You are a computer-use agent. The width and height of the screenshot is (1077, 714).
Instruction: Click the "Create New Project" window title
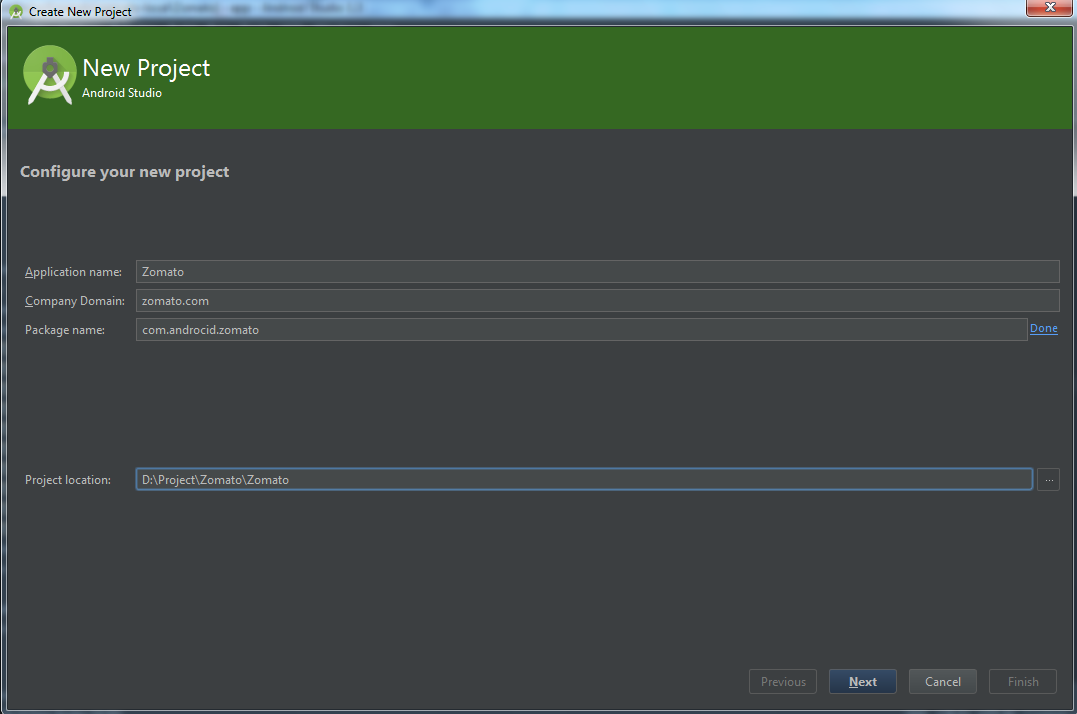tap(80, 12)
